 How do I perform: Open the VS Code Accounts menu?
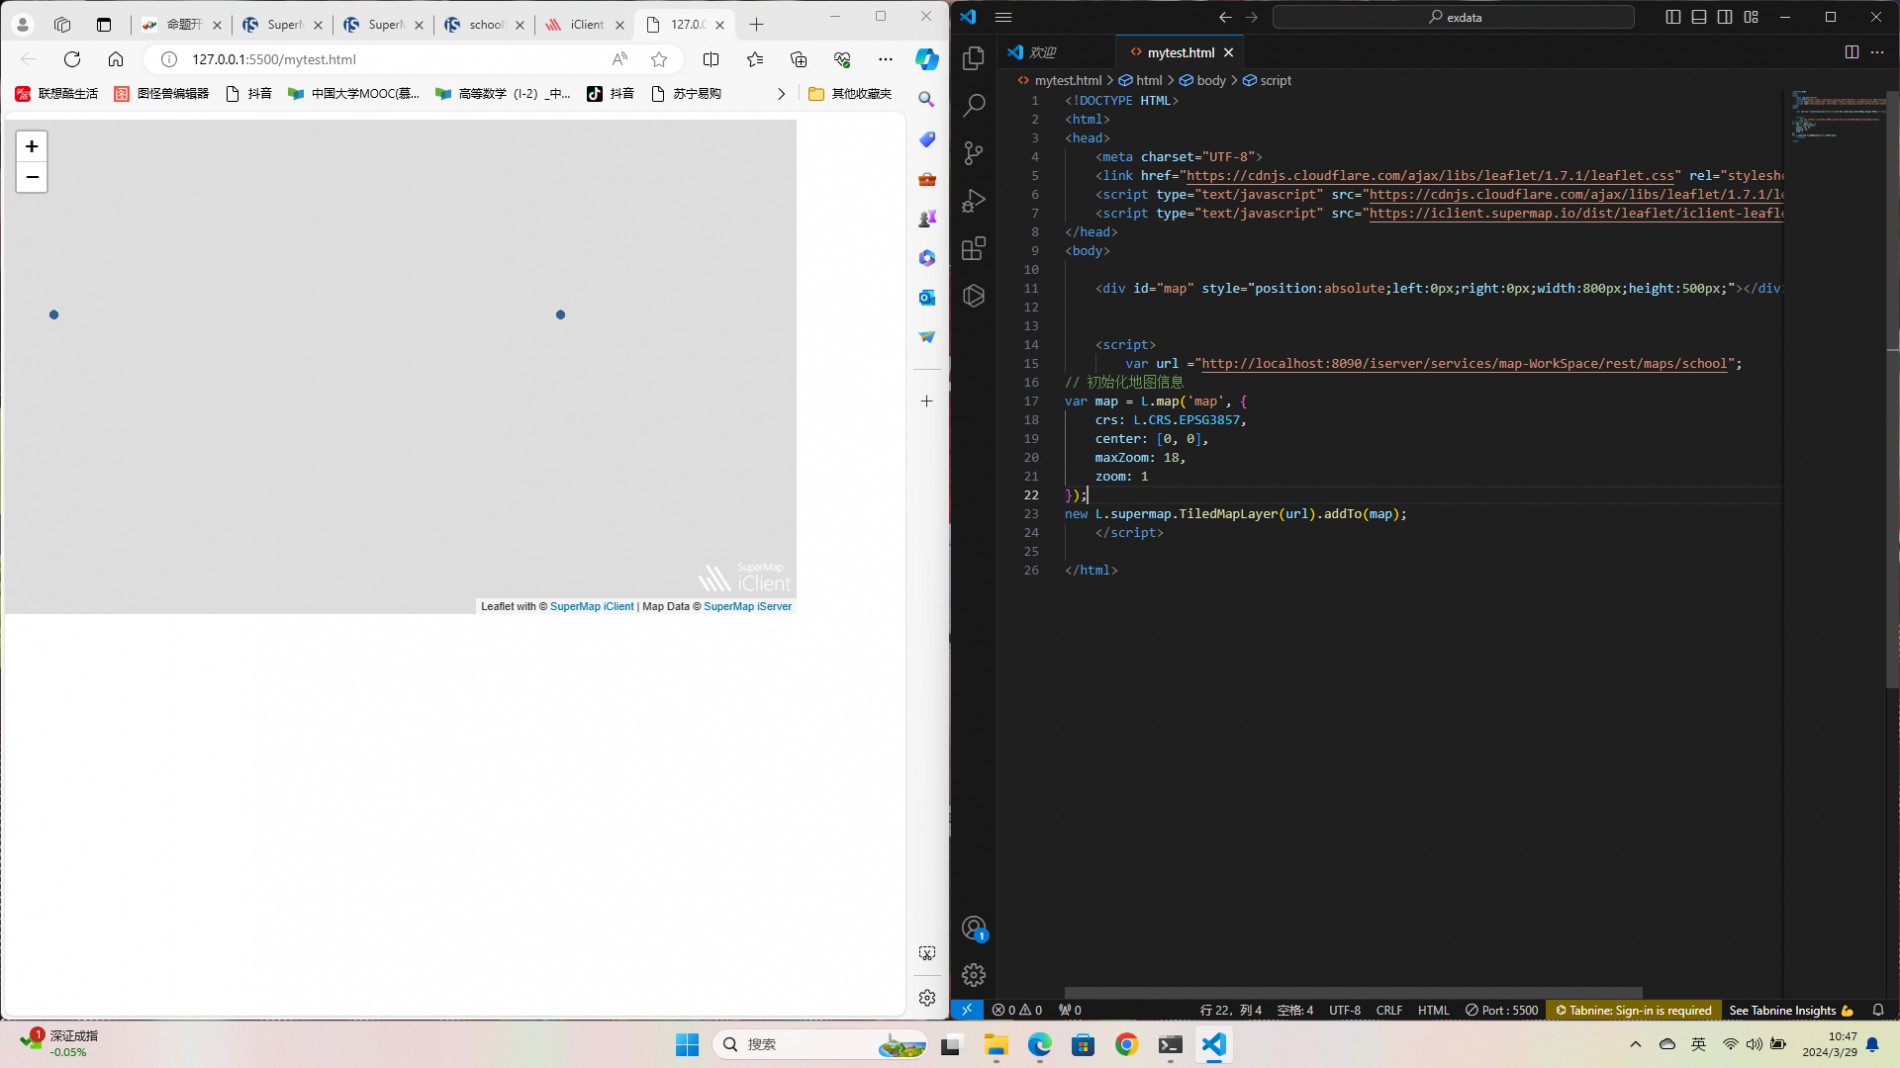tap(973, 928)
